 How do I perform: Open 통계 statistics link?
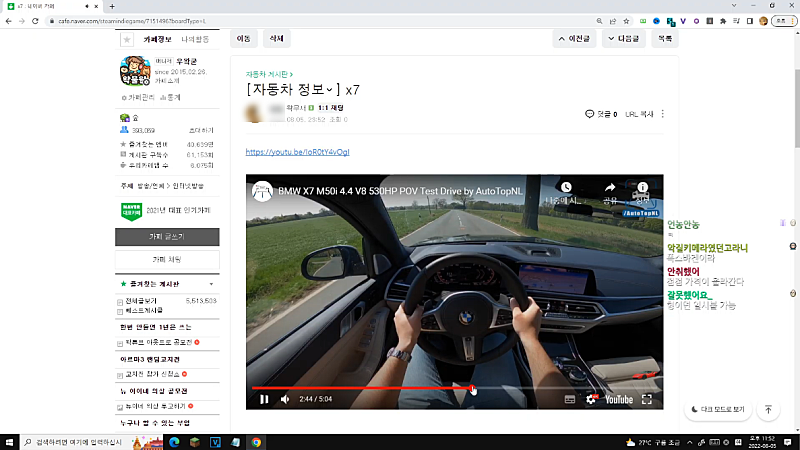click(170, 97)
